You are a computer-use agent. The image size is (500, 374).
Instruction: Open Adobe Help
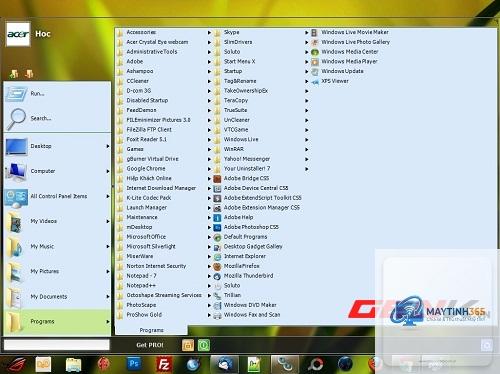click(x=233, y=217)
